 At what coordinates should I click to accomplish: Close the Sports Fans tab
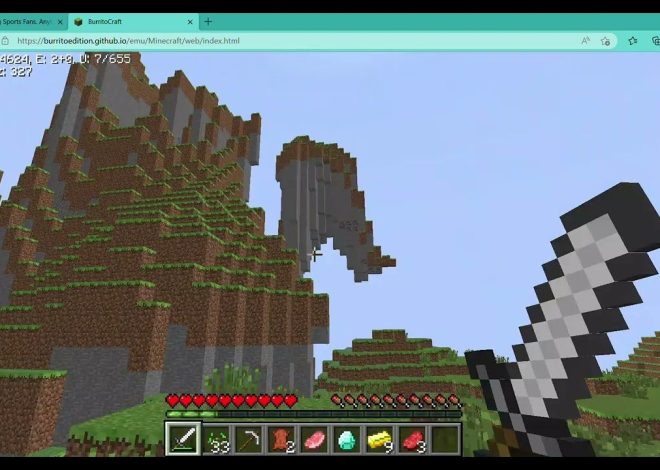[x=60, y=21]
